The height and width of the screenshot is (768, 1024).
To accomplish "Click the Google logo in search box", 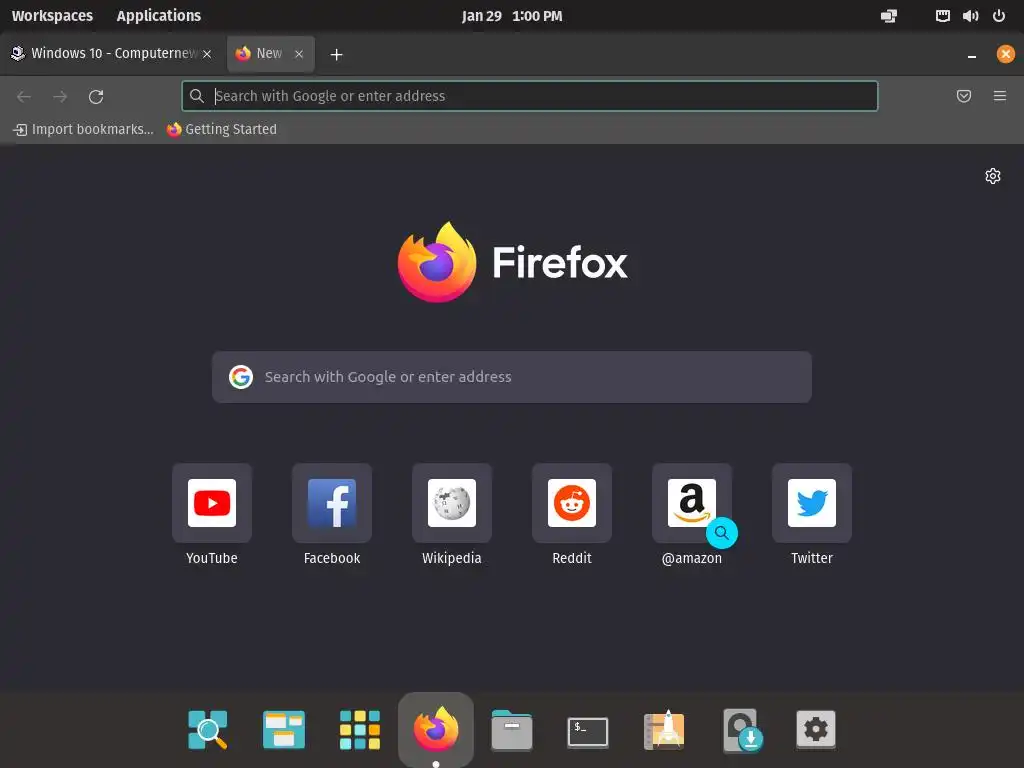I will (241, 377).
